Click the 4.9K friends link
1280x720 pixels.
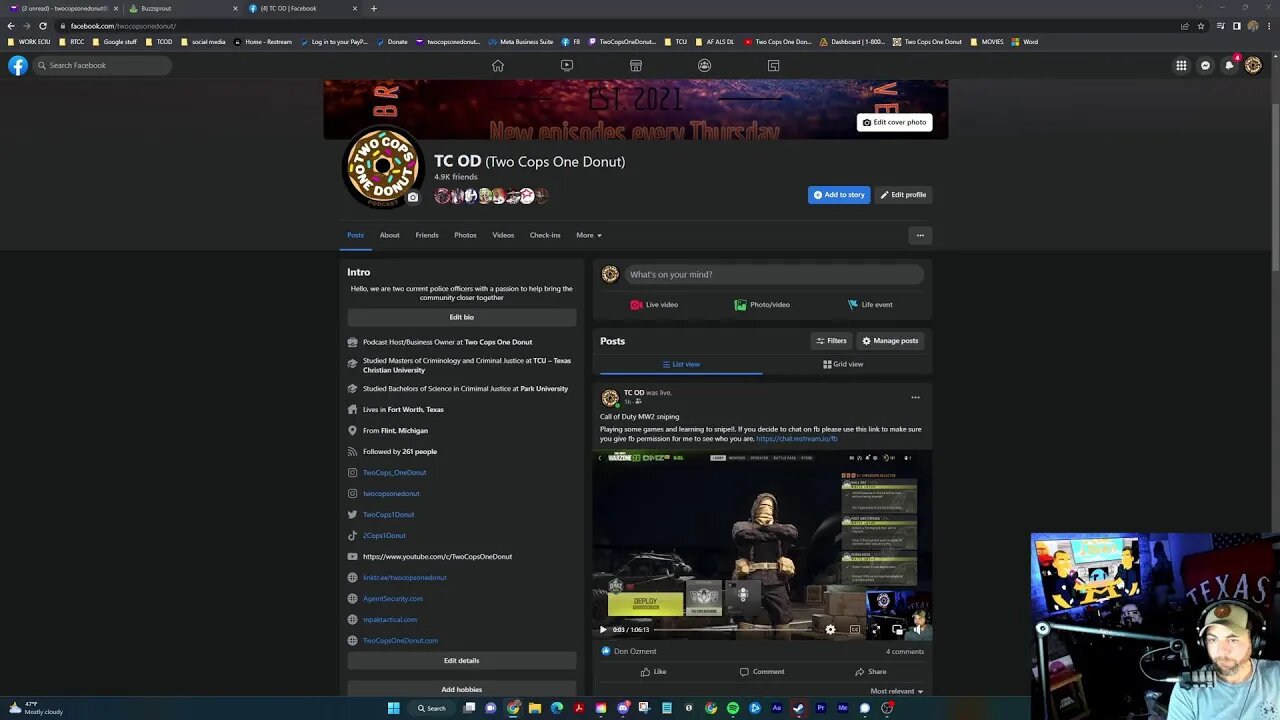click(x=455, y=177)
